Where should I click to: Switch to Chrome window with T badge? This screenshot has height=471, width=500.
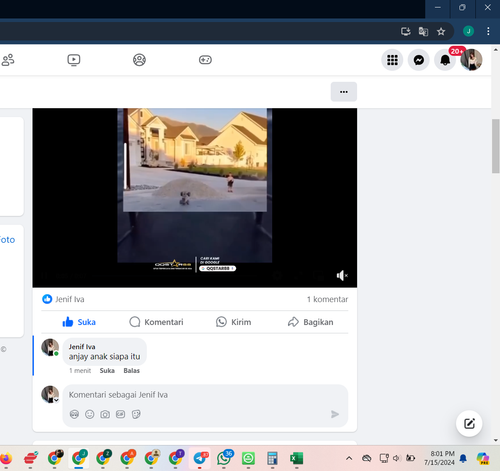pyautogui.click(x=176, y=459)
